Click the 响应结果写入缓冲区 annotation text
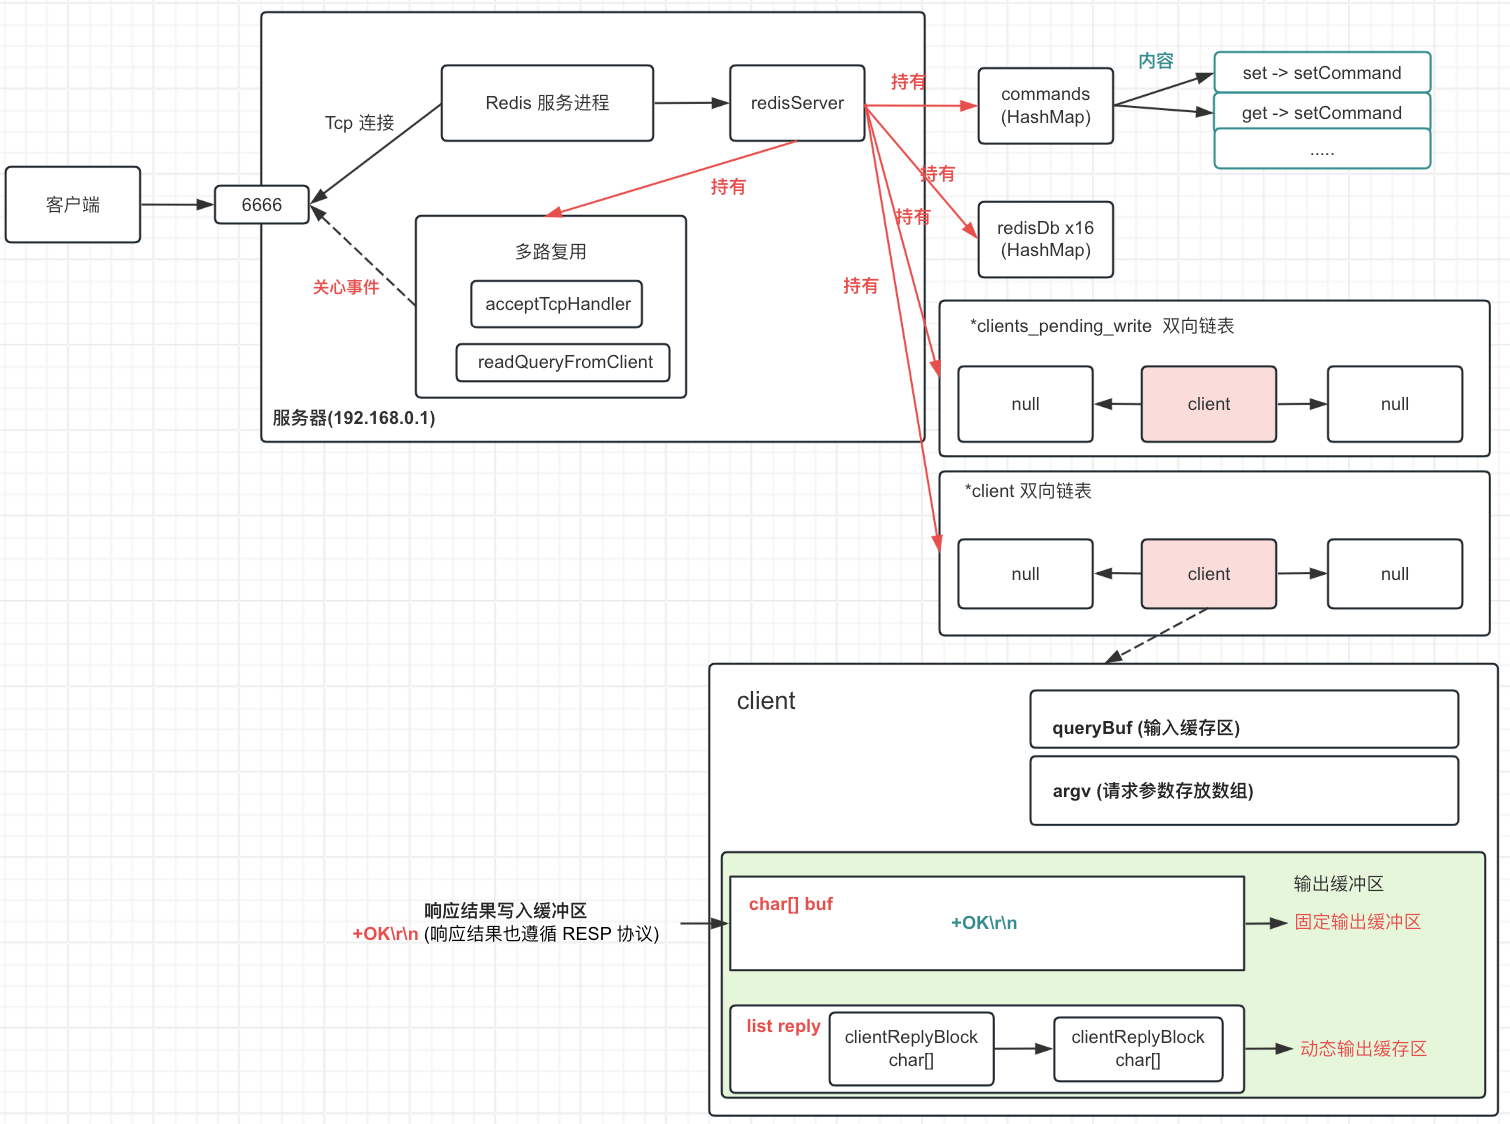 tap(505, 911)
